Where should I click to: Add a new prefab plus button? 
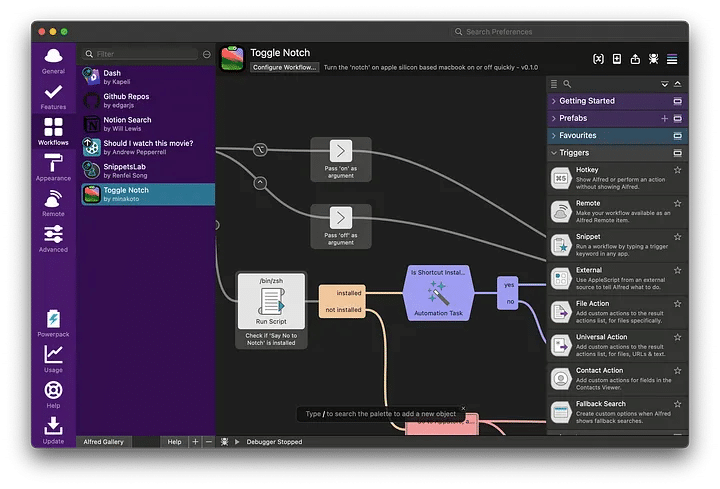664,118
